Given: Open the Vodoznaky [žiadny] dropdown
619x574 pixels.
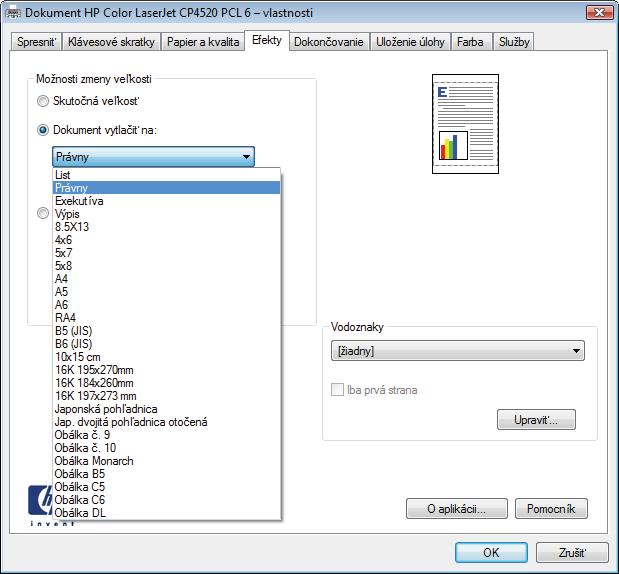Looking at the screenshot, I should point(458,351).
